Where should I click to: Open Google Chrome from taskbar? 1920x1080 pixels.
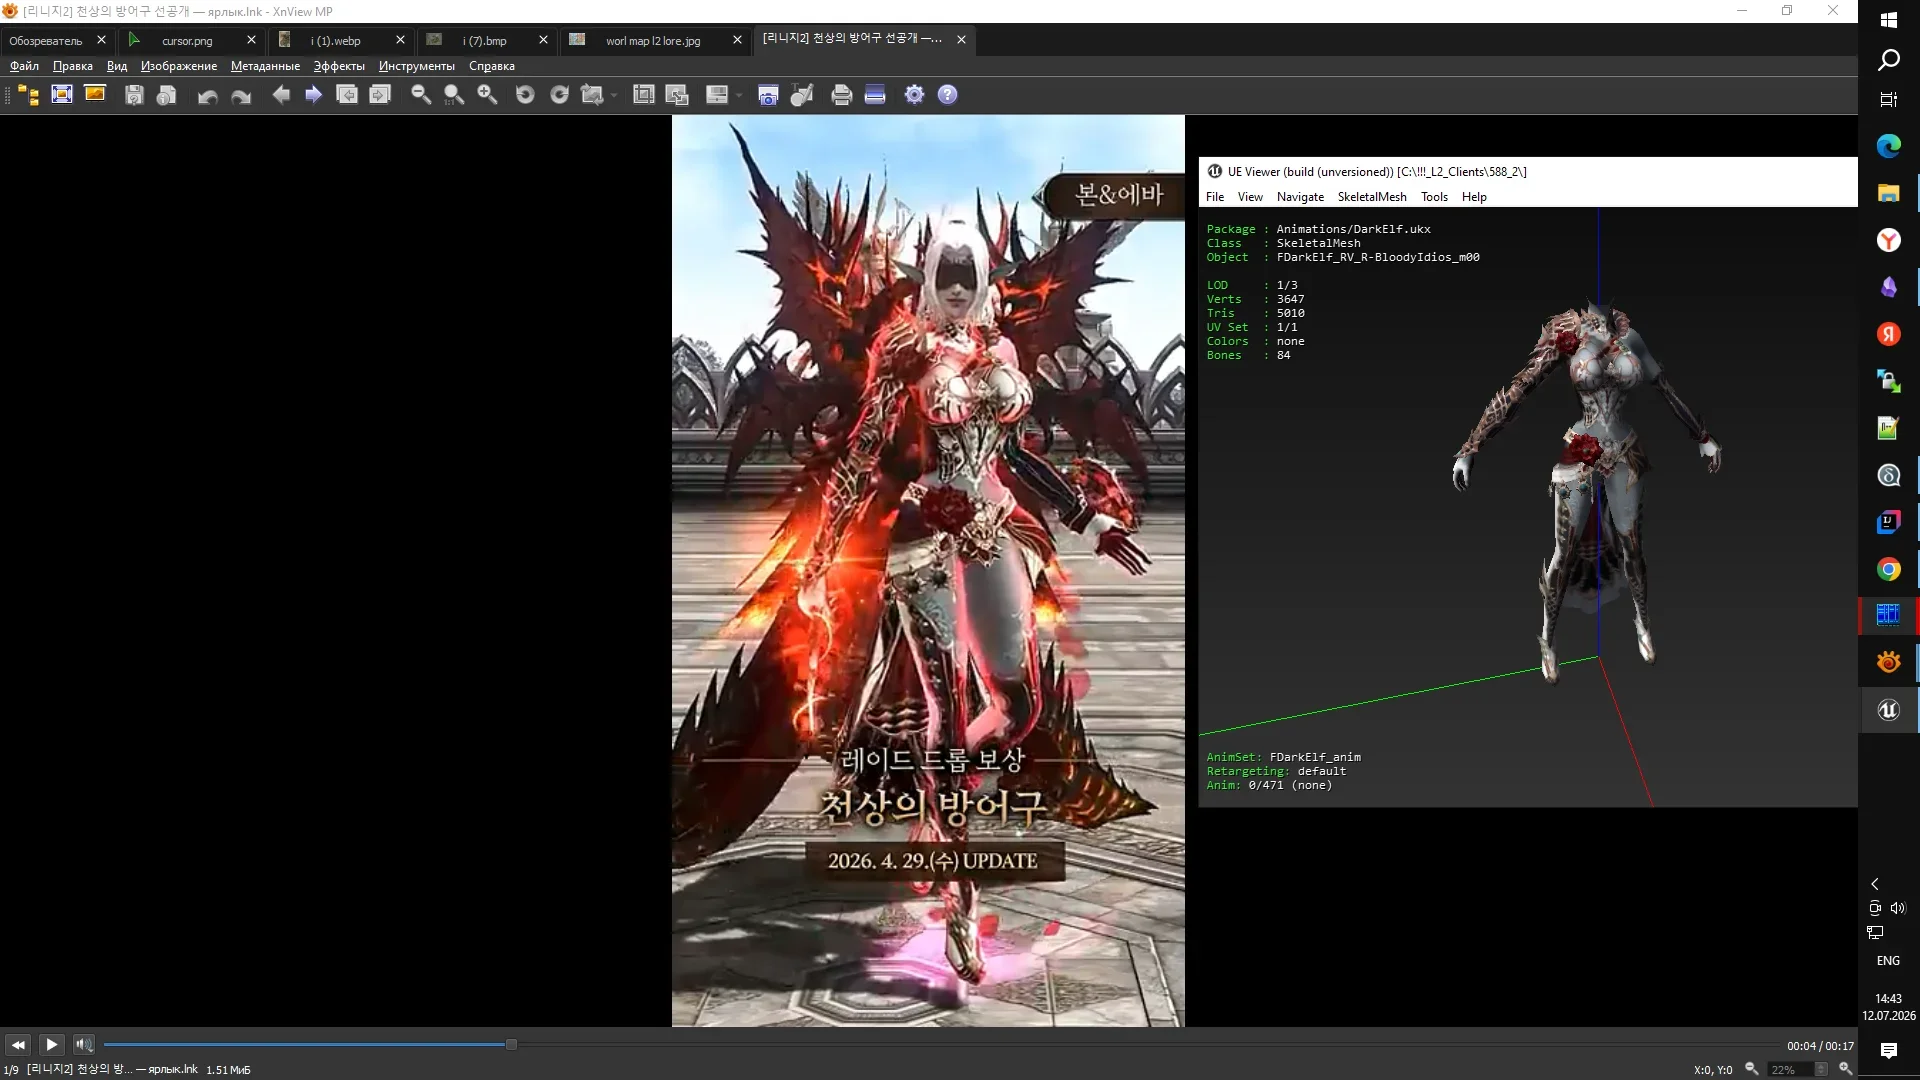1888,569
